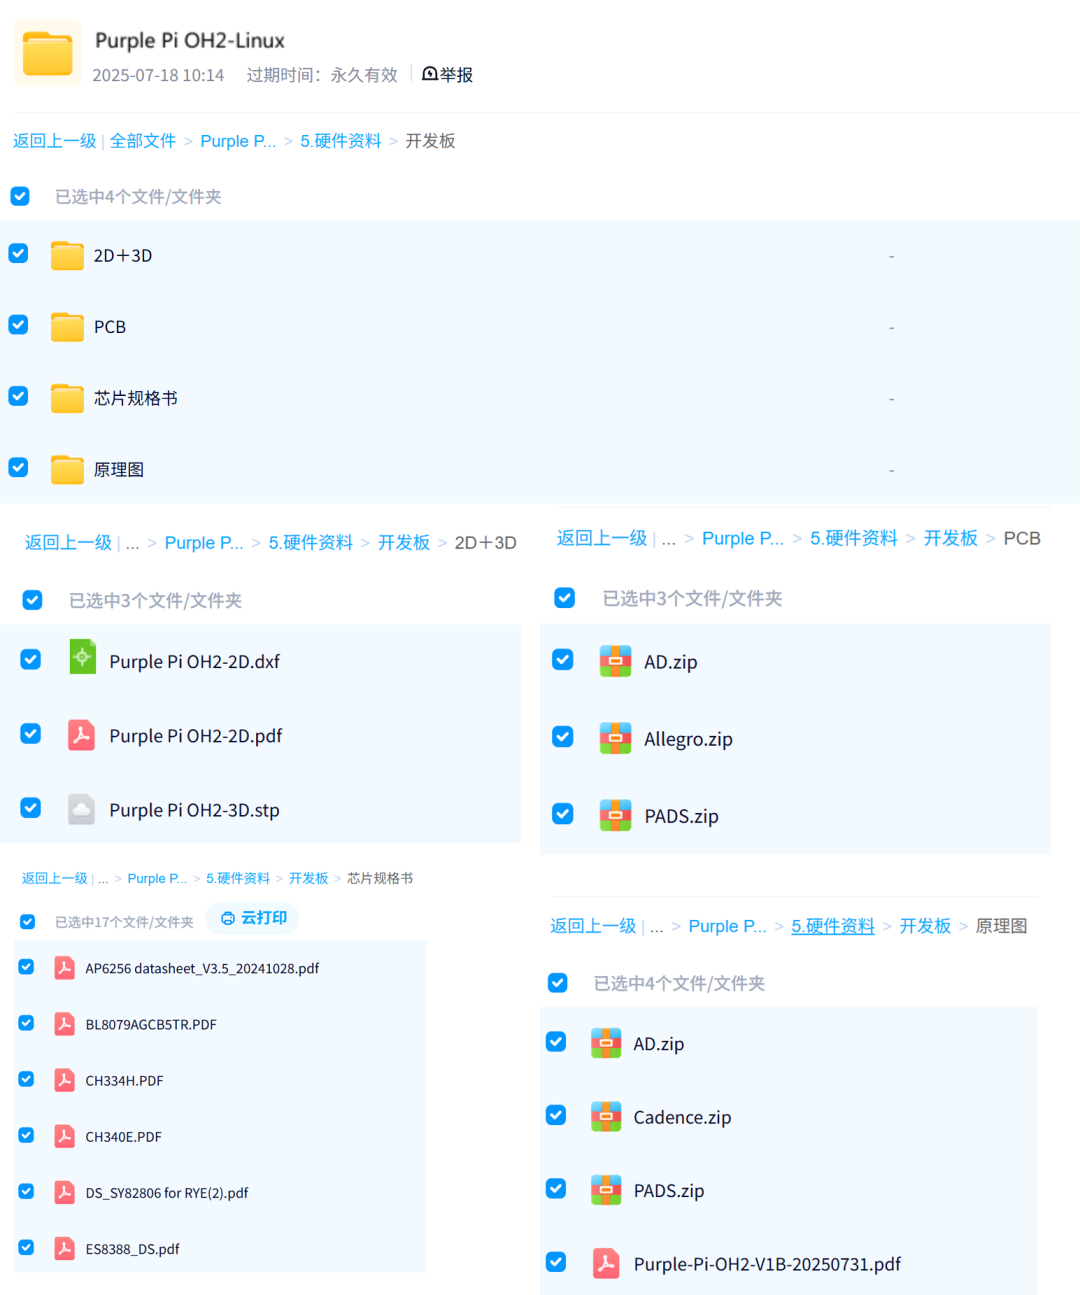
Task: Click the BL8079AGCB5TR.PDF file icon
Action: [65, 1024]
